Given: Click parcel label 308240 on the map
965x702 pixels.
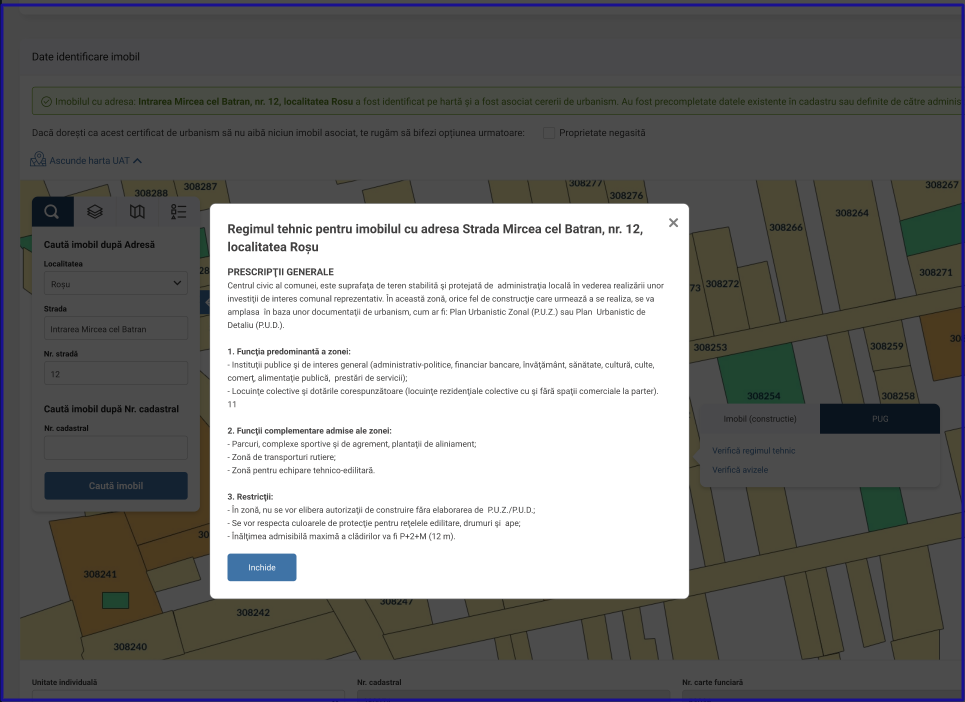Looking at the screenshot, I should (130, 647).
